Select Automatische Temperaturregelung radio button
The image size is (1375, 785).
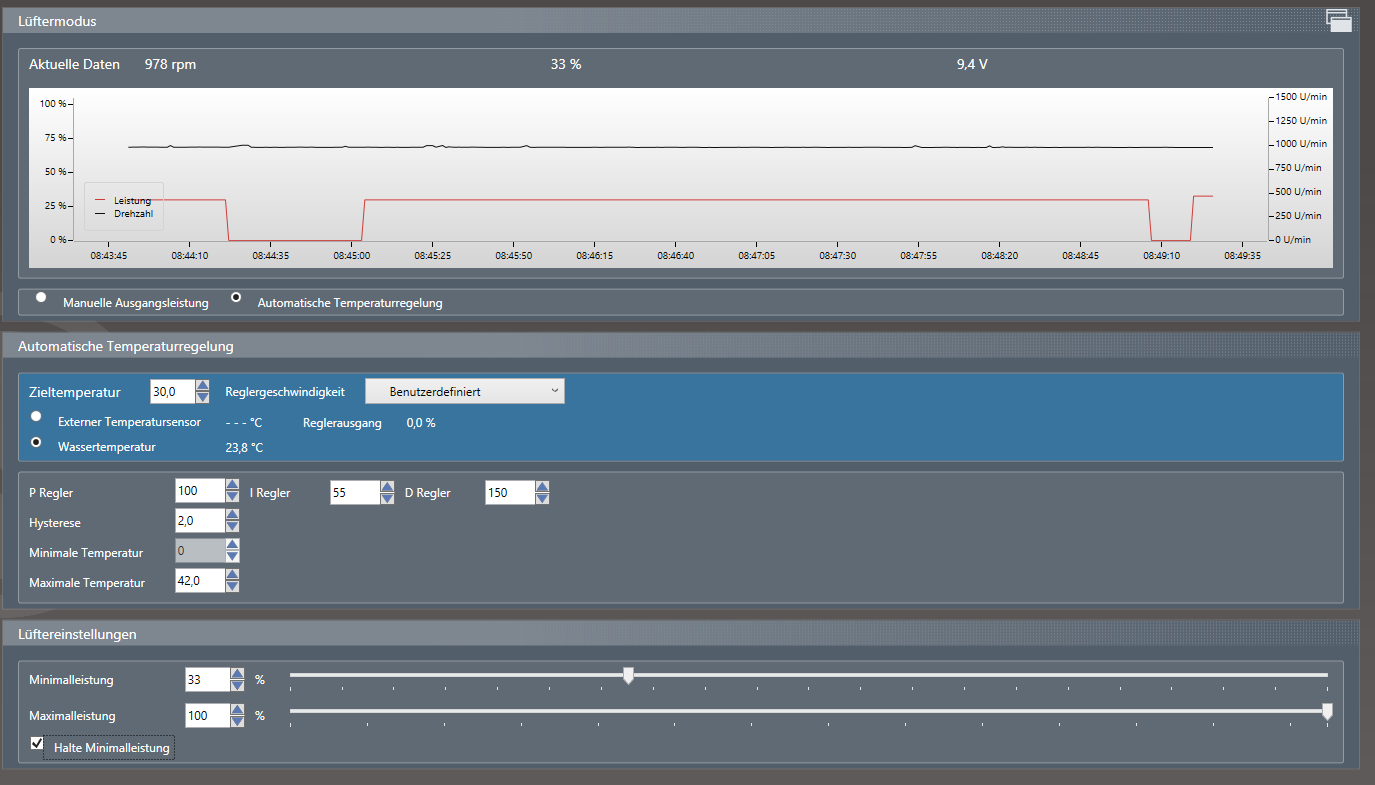point(236,297)
